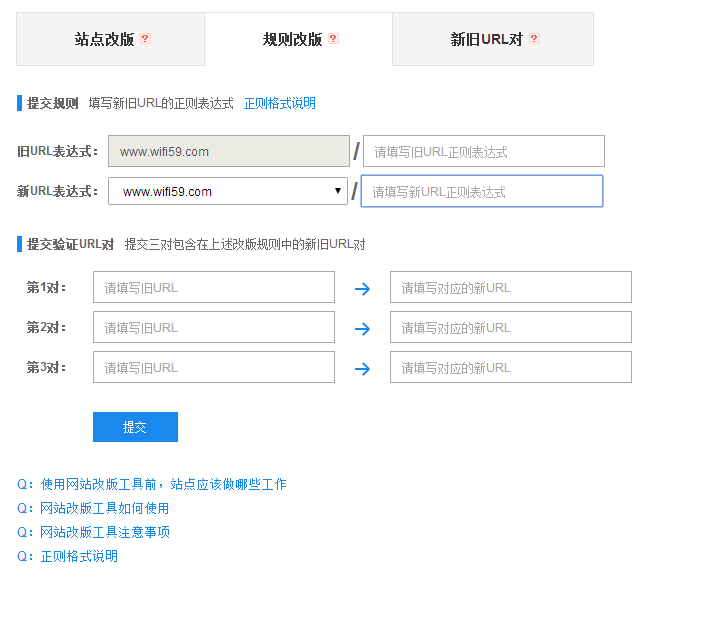Click the help icon beside 站点改版 tab
Image resolution: width=701 pixels, height=623 pixels.
click(145, 39)
